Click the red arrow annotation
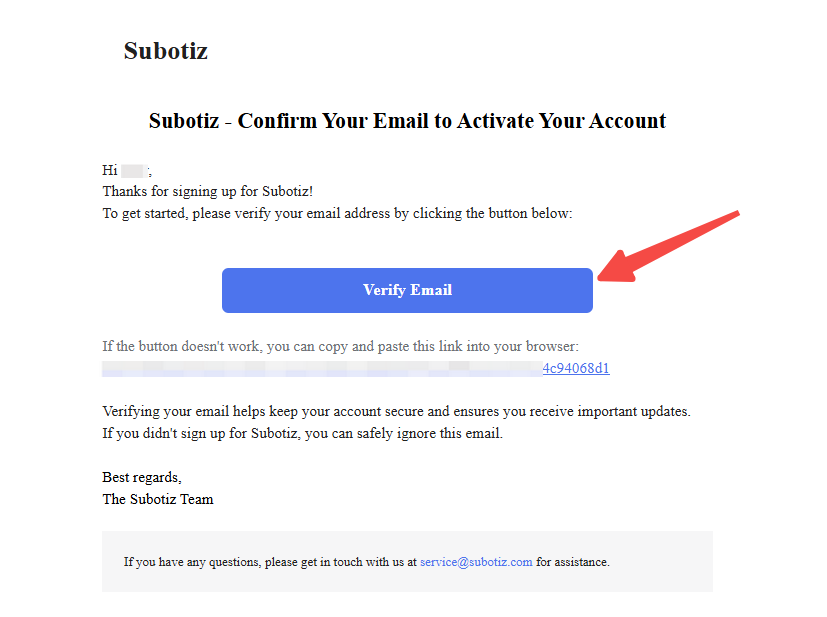This screenshot has height=617, width=827. pyautogui.click(x=668, y=246)
